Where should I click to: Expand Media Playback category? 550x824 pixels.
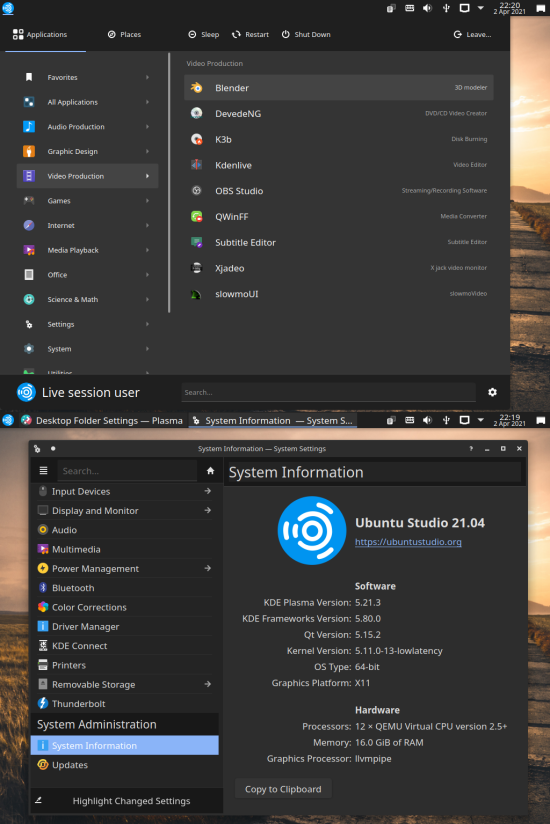tap(87, 250)
